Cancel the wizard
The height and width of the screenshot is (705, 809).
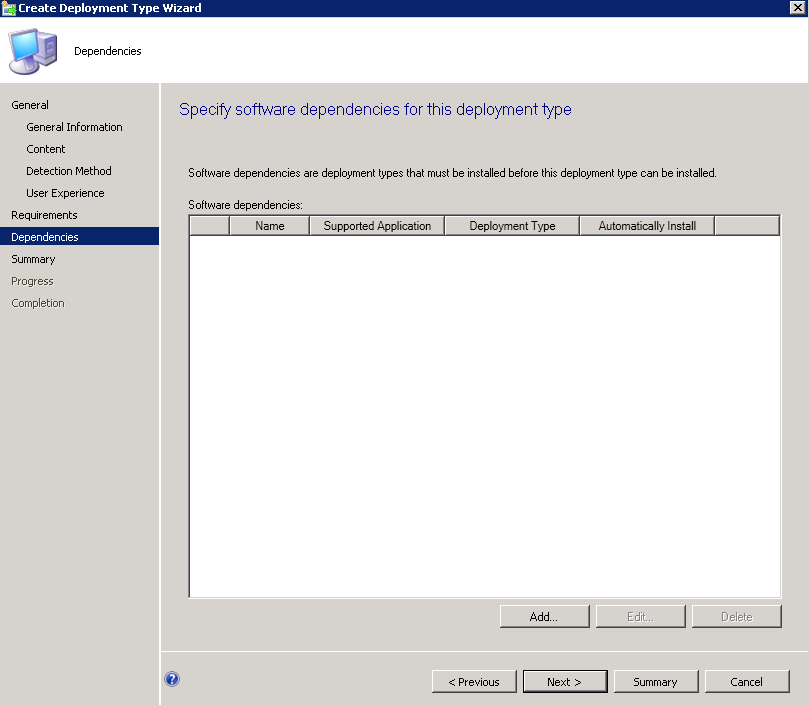tap(747, 682)
